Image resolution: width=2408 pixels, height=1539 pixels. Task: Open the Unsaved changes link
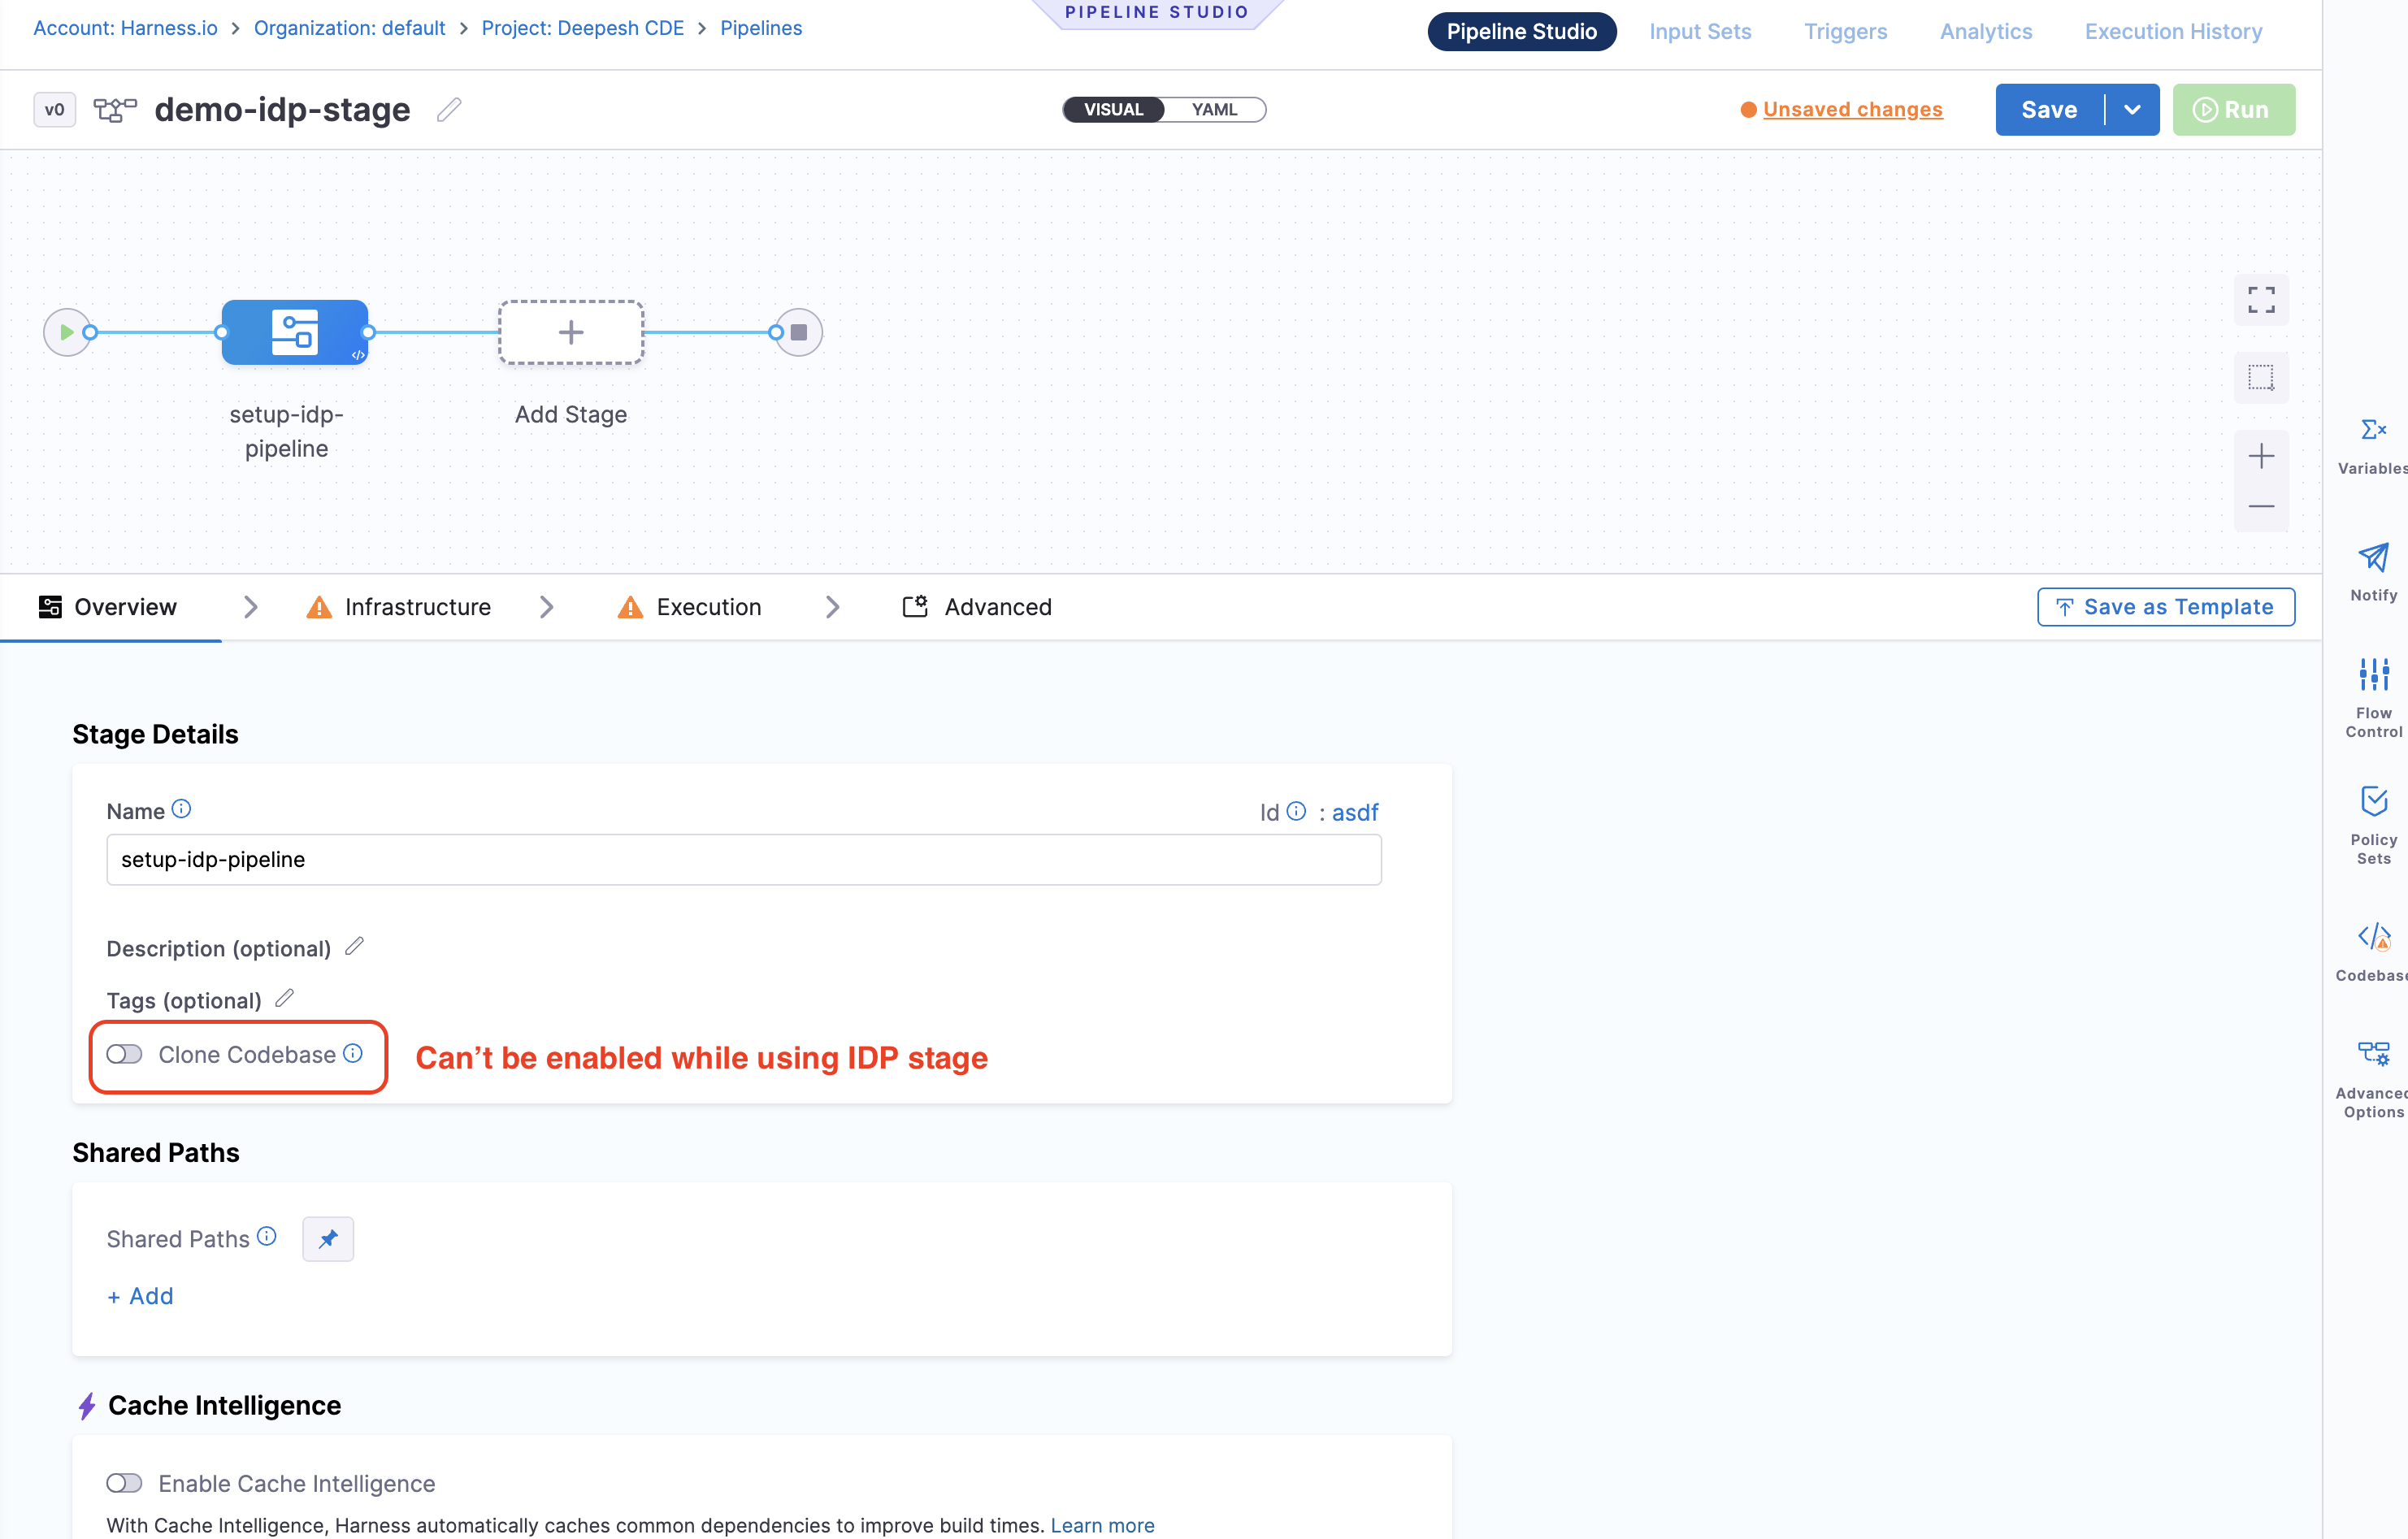click(x=1852, y=109)
